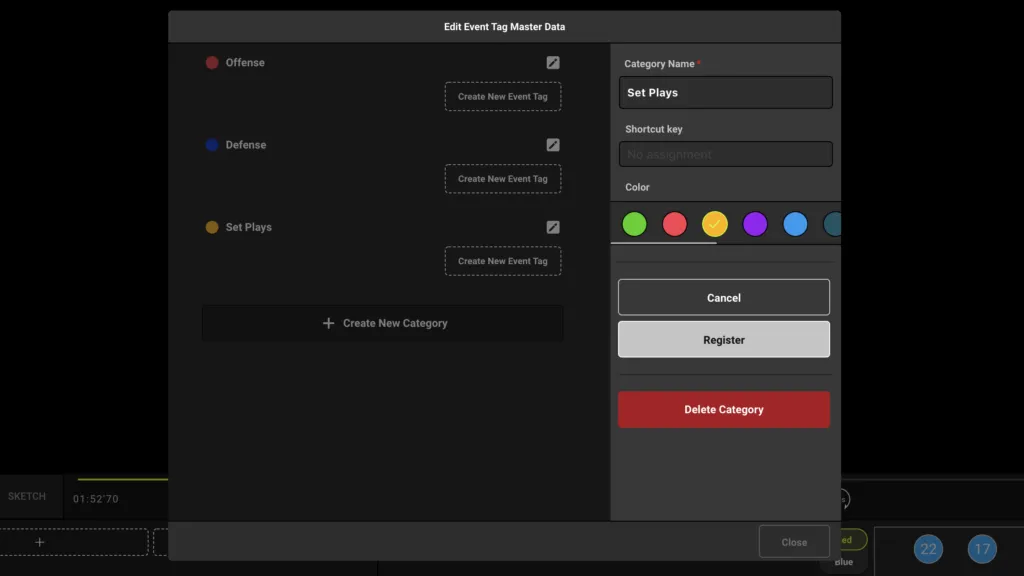Screen dimensions: 1024x576
Task: Select the checked yellow color swatch
Action: tap(714, 224)
